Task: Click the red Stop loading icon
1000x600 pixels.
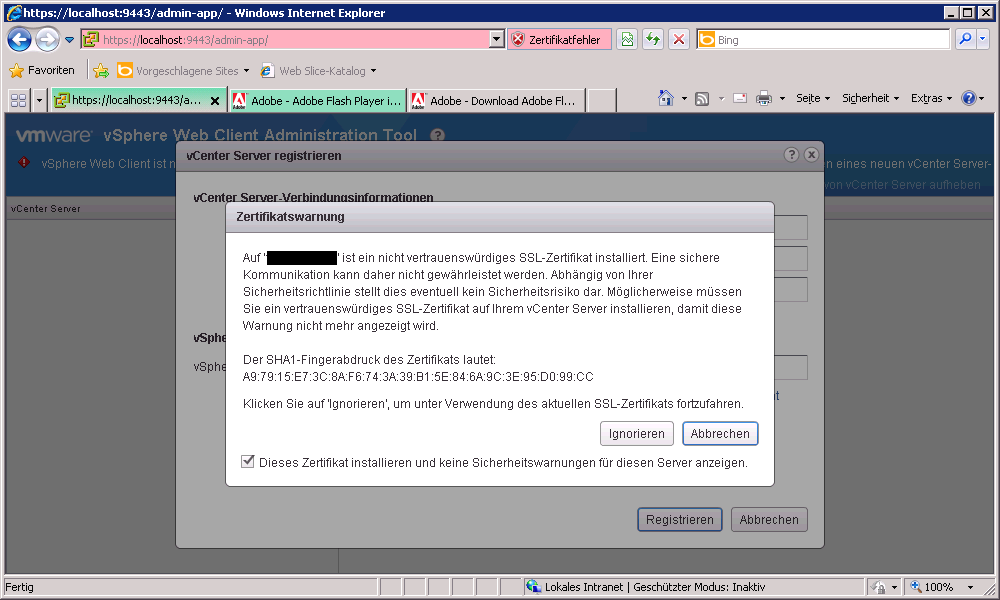Action: pos(679,40)
